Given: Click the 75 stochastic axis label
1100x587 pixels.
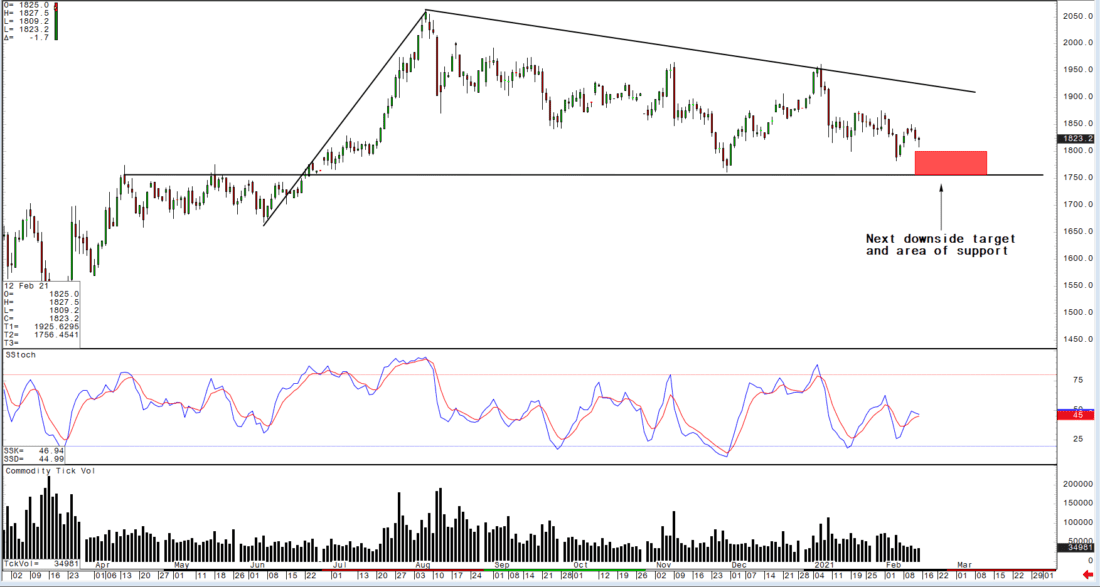Looking at the screenshot, I should point(1078,379).
